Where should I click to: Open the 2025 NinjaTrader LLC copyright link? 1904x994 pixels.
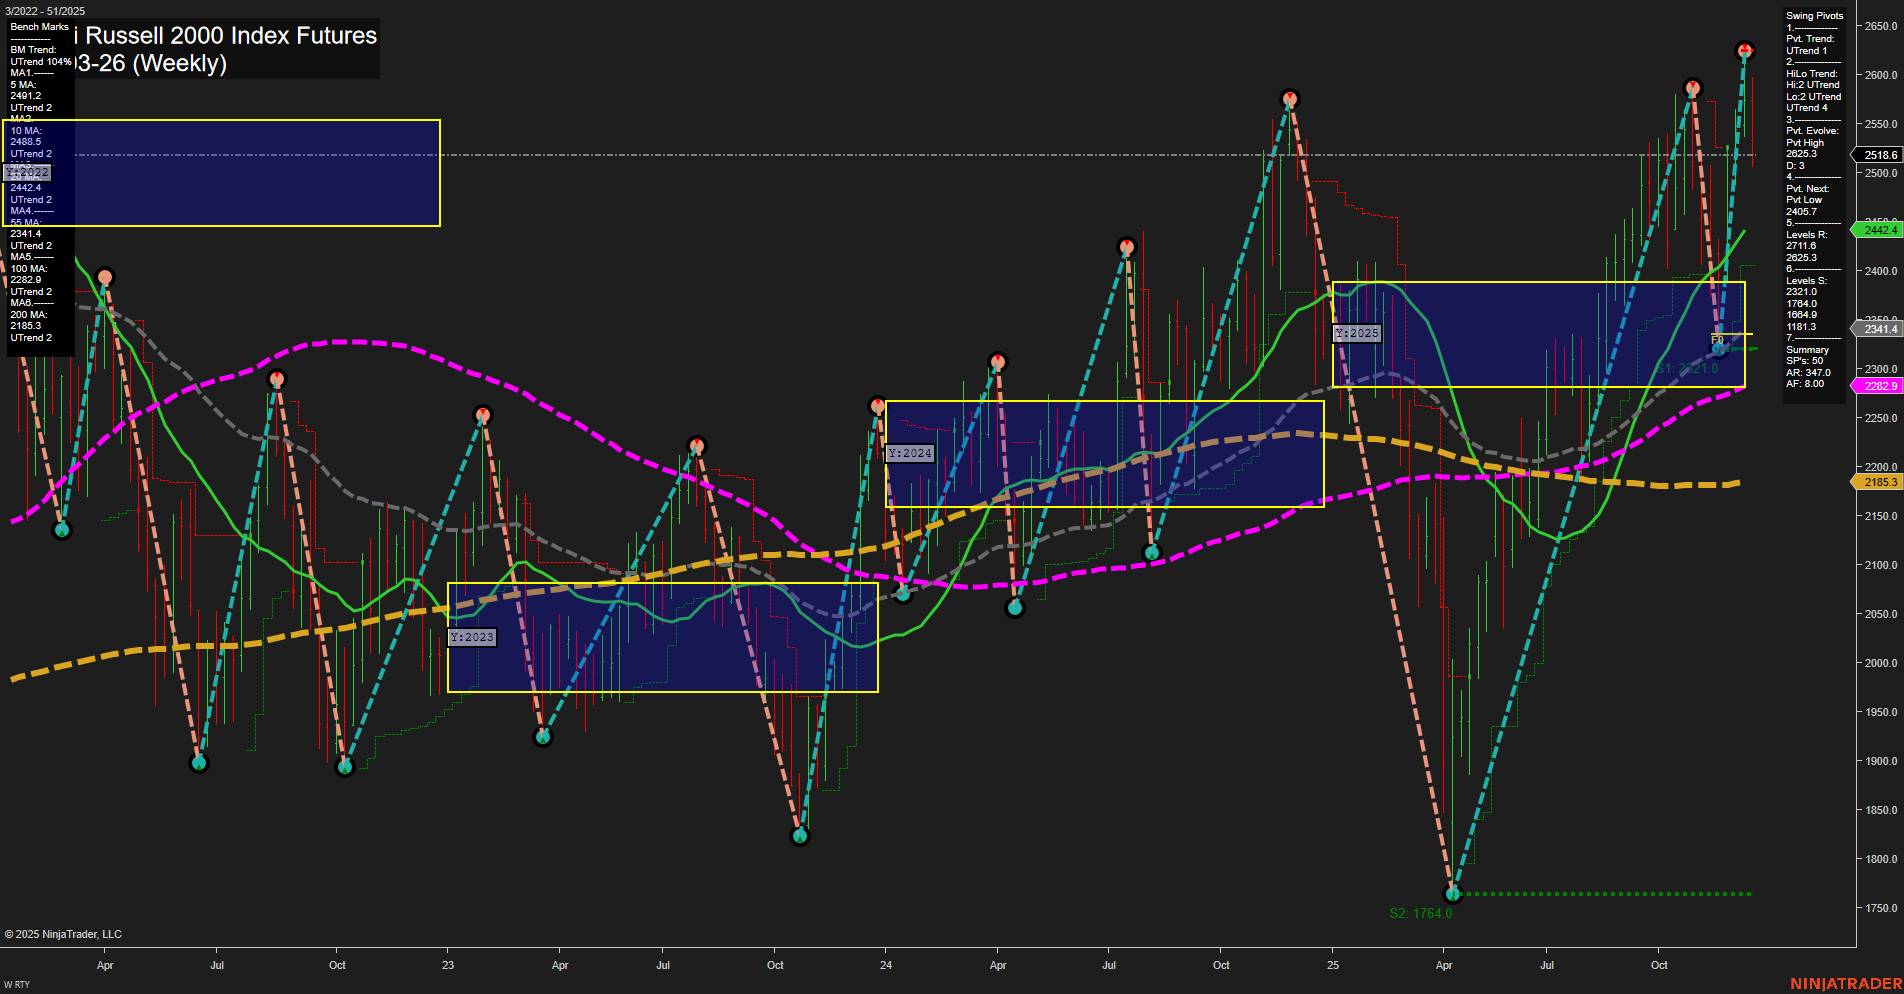click(62, 933)
